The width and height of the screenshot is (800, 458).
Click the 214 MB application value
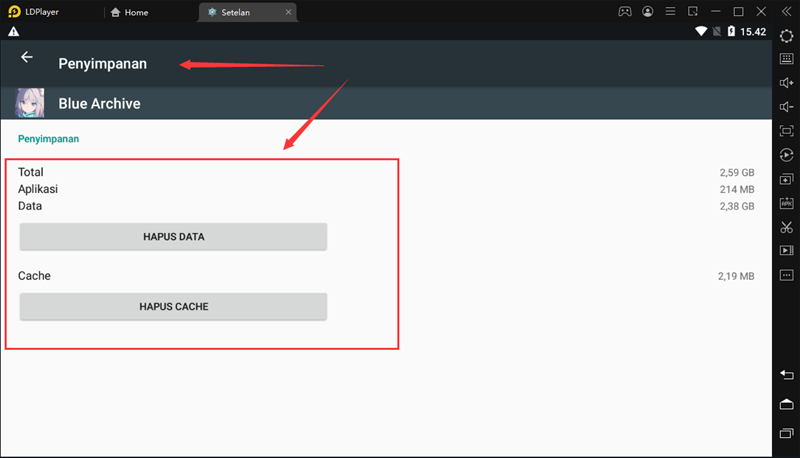737,189
